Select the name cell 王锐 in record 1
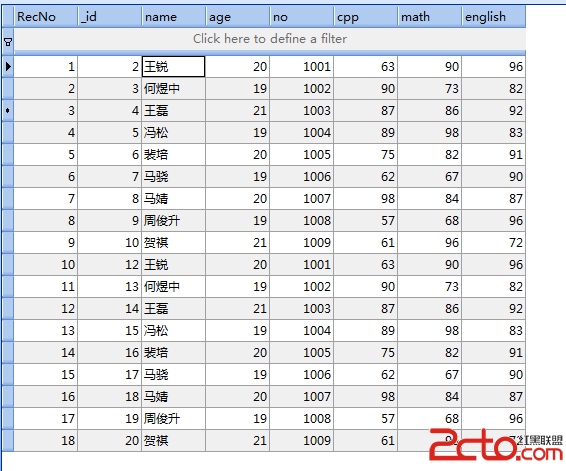The height and width of the screenshot is (471, 566). 174,66
